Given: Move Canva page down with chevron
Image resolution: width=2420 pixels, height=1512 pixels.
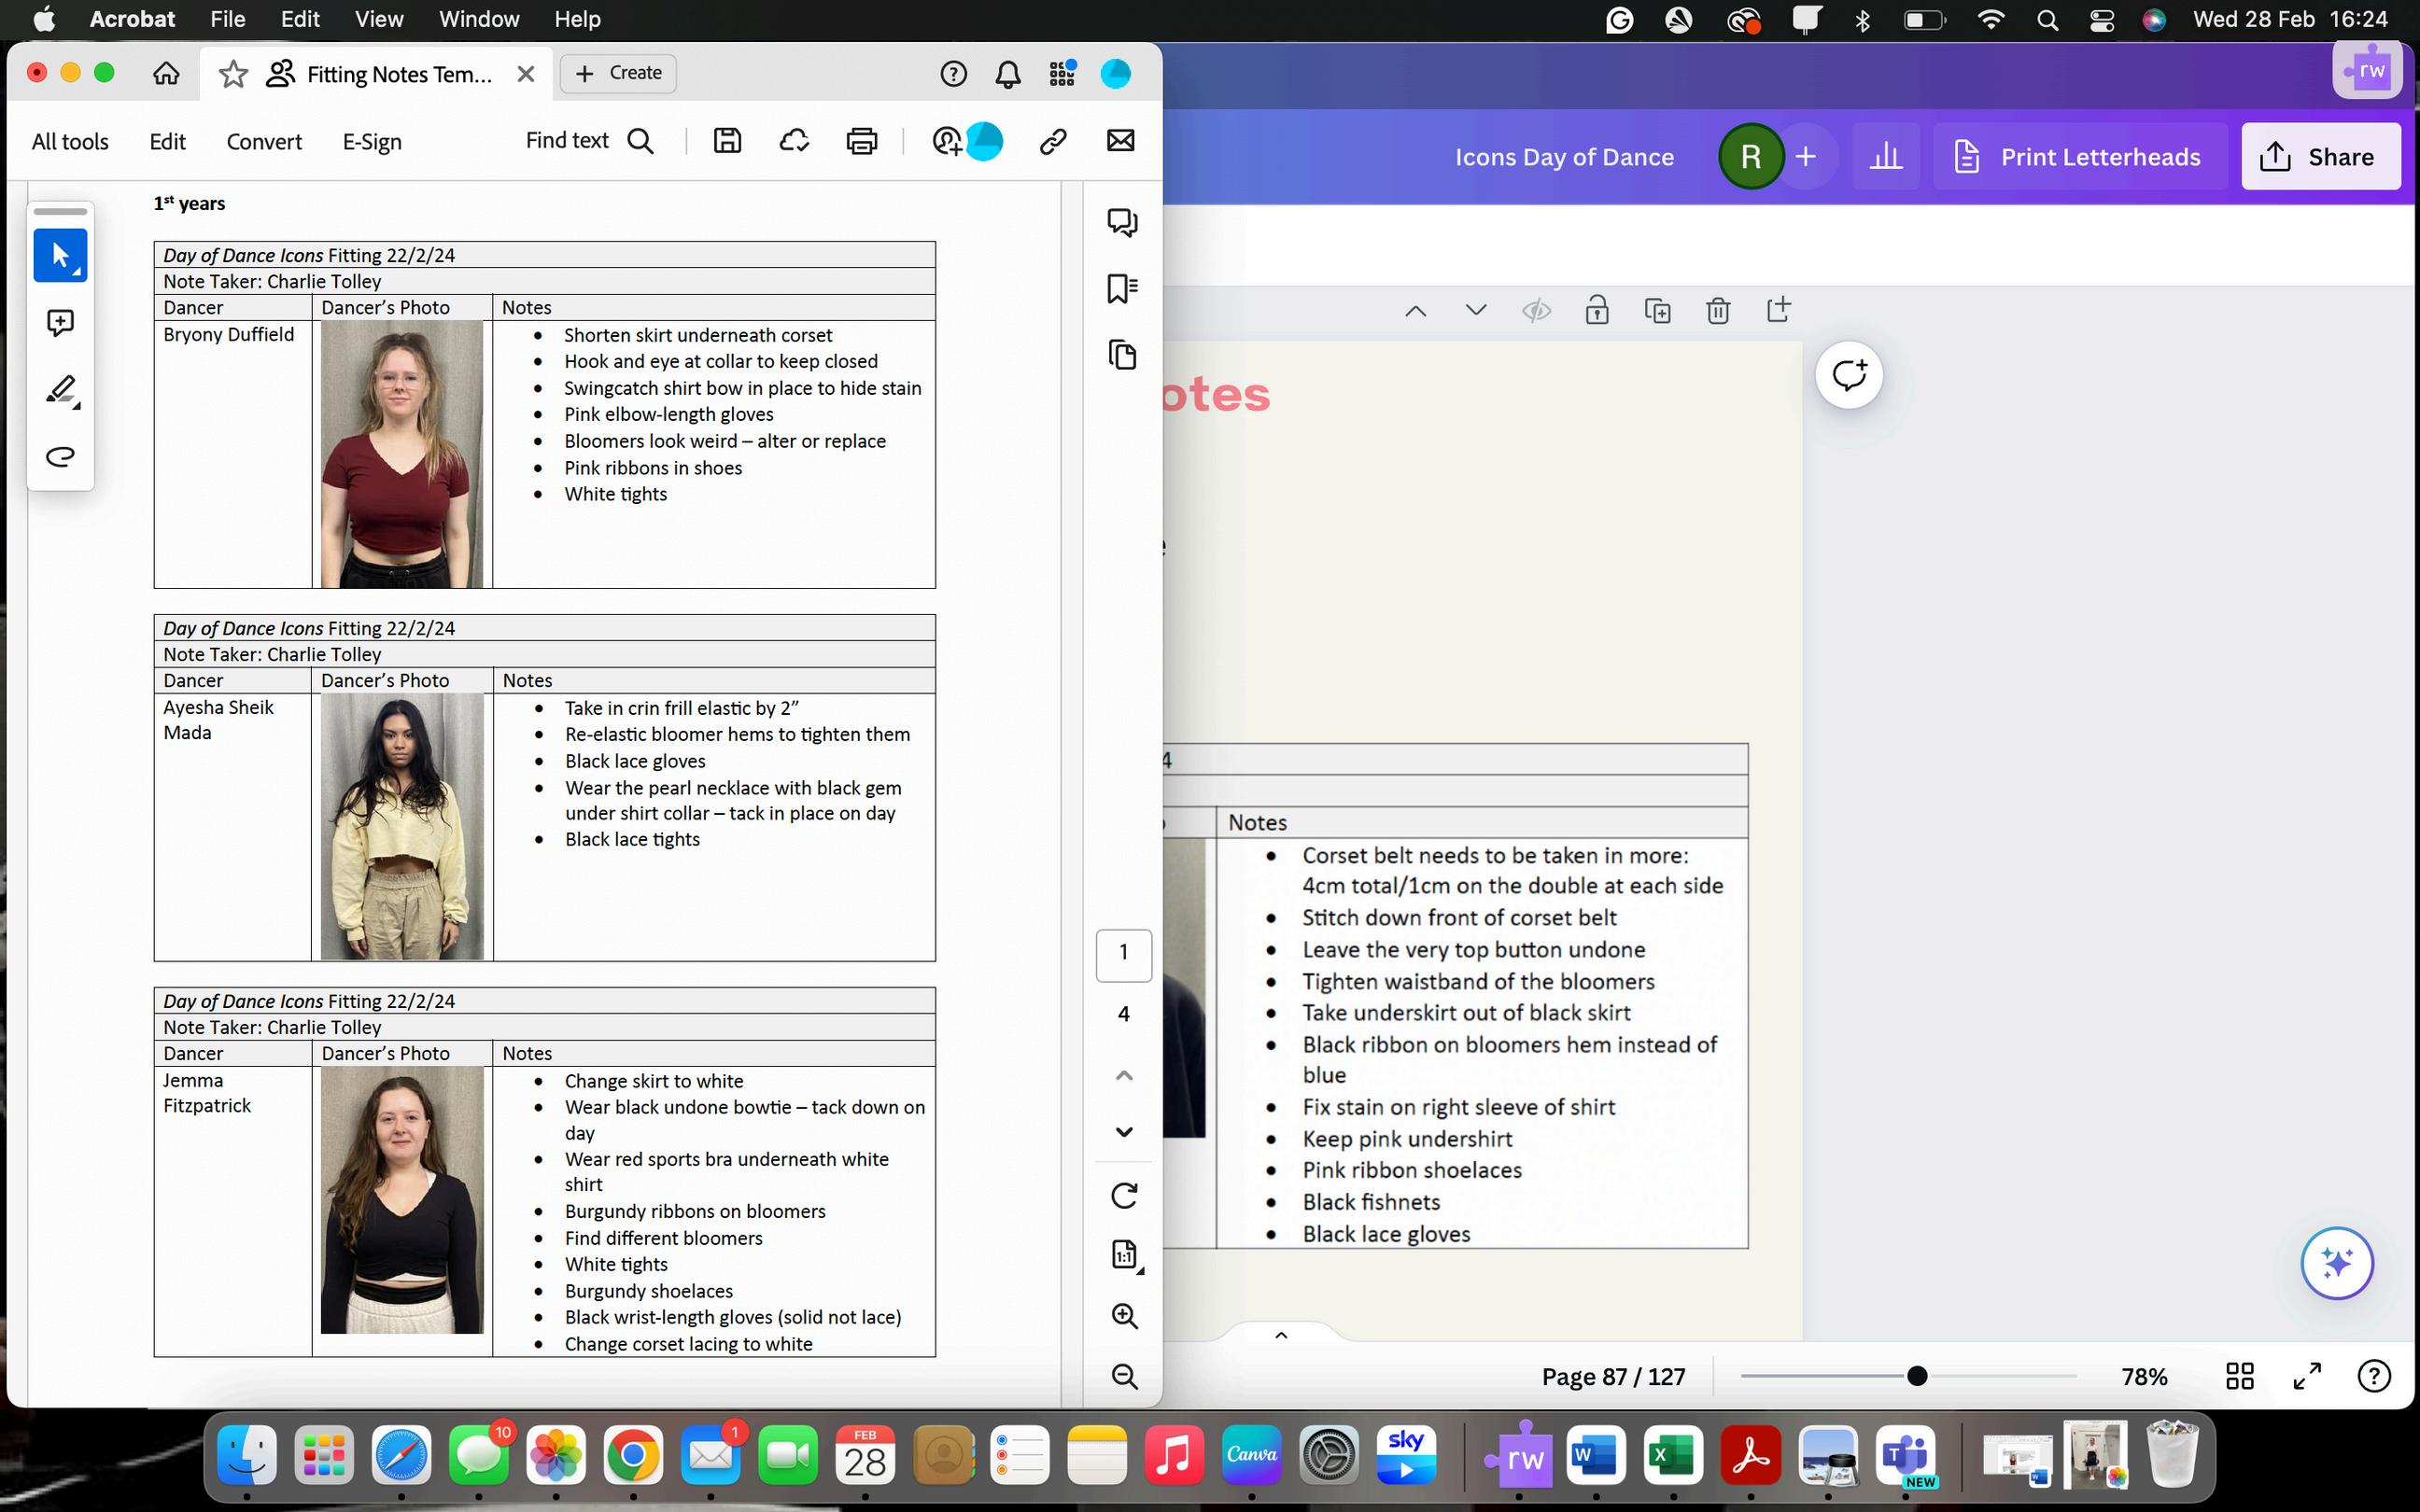Looking at the screenshot, I should (1476, 311).
